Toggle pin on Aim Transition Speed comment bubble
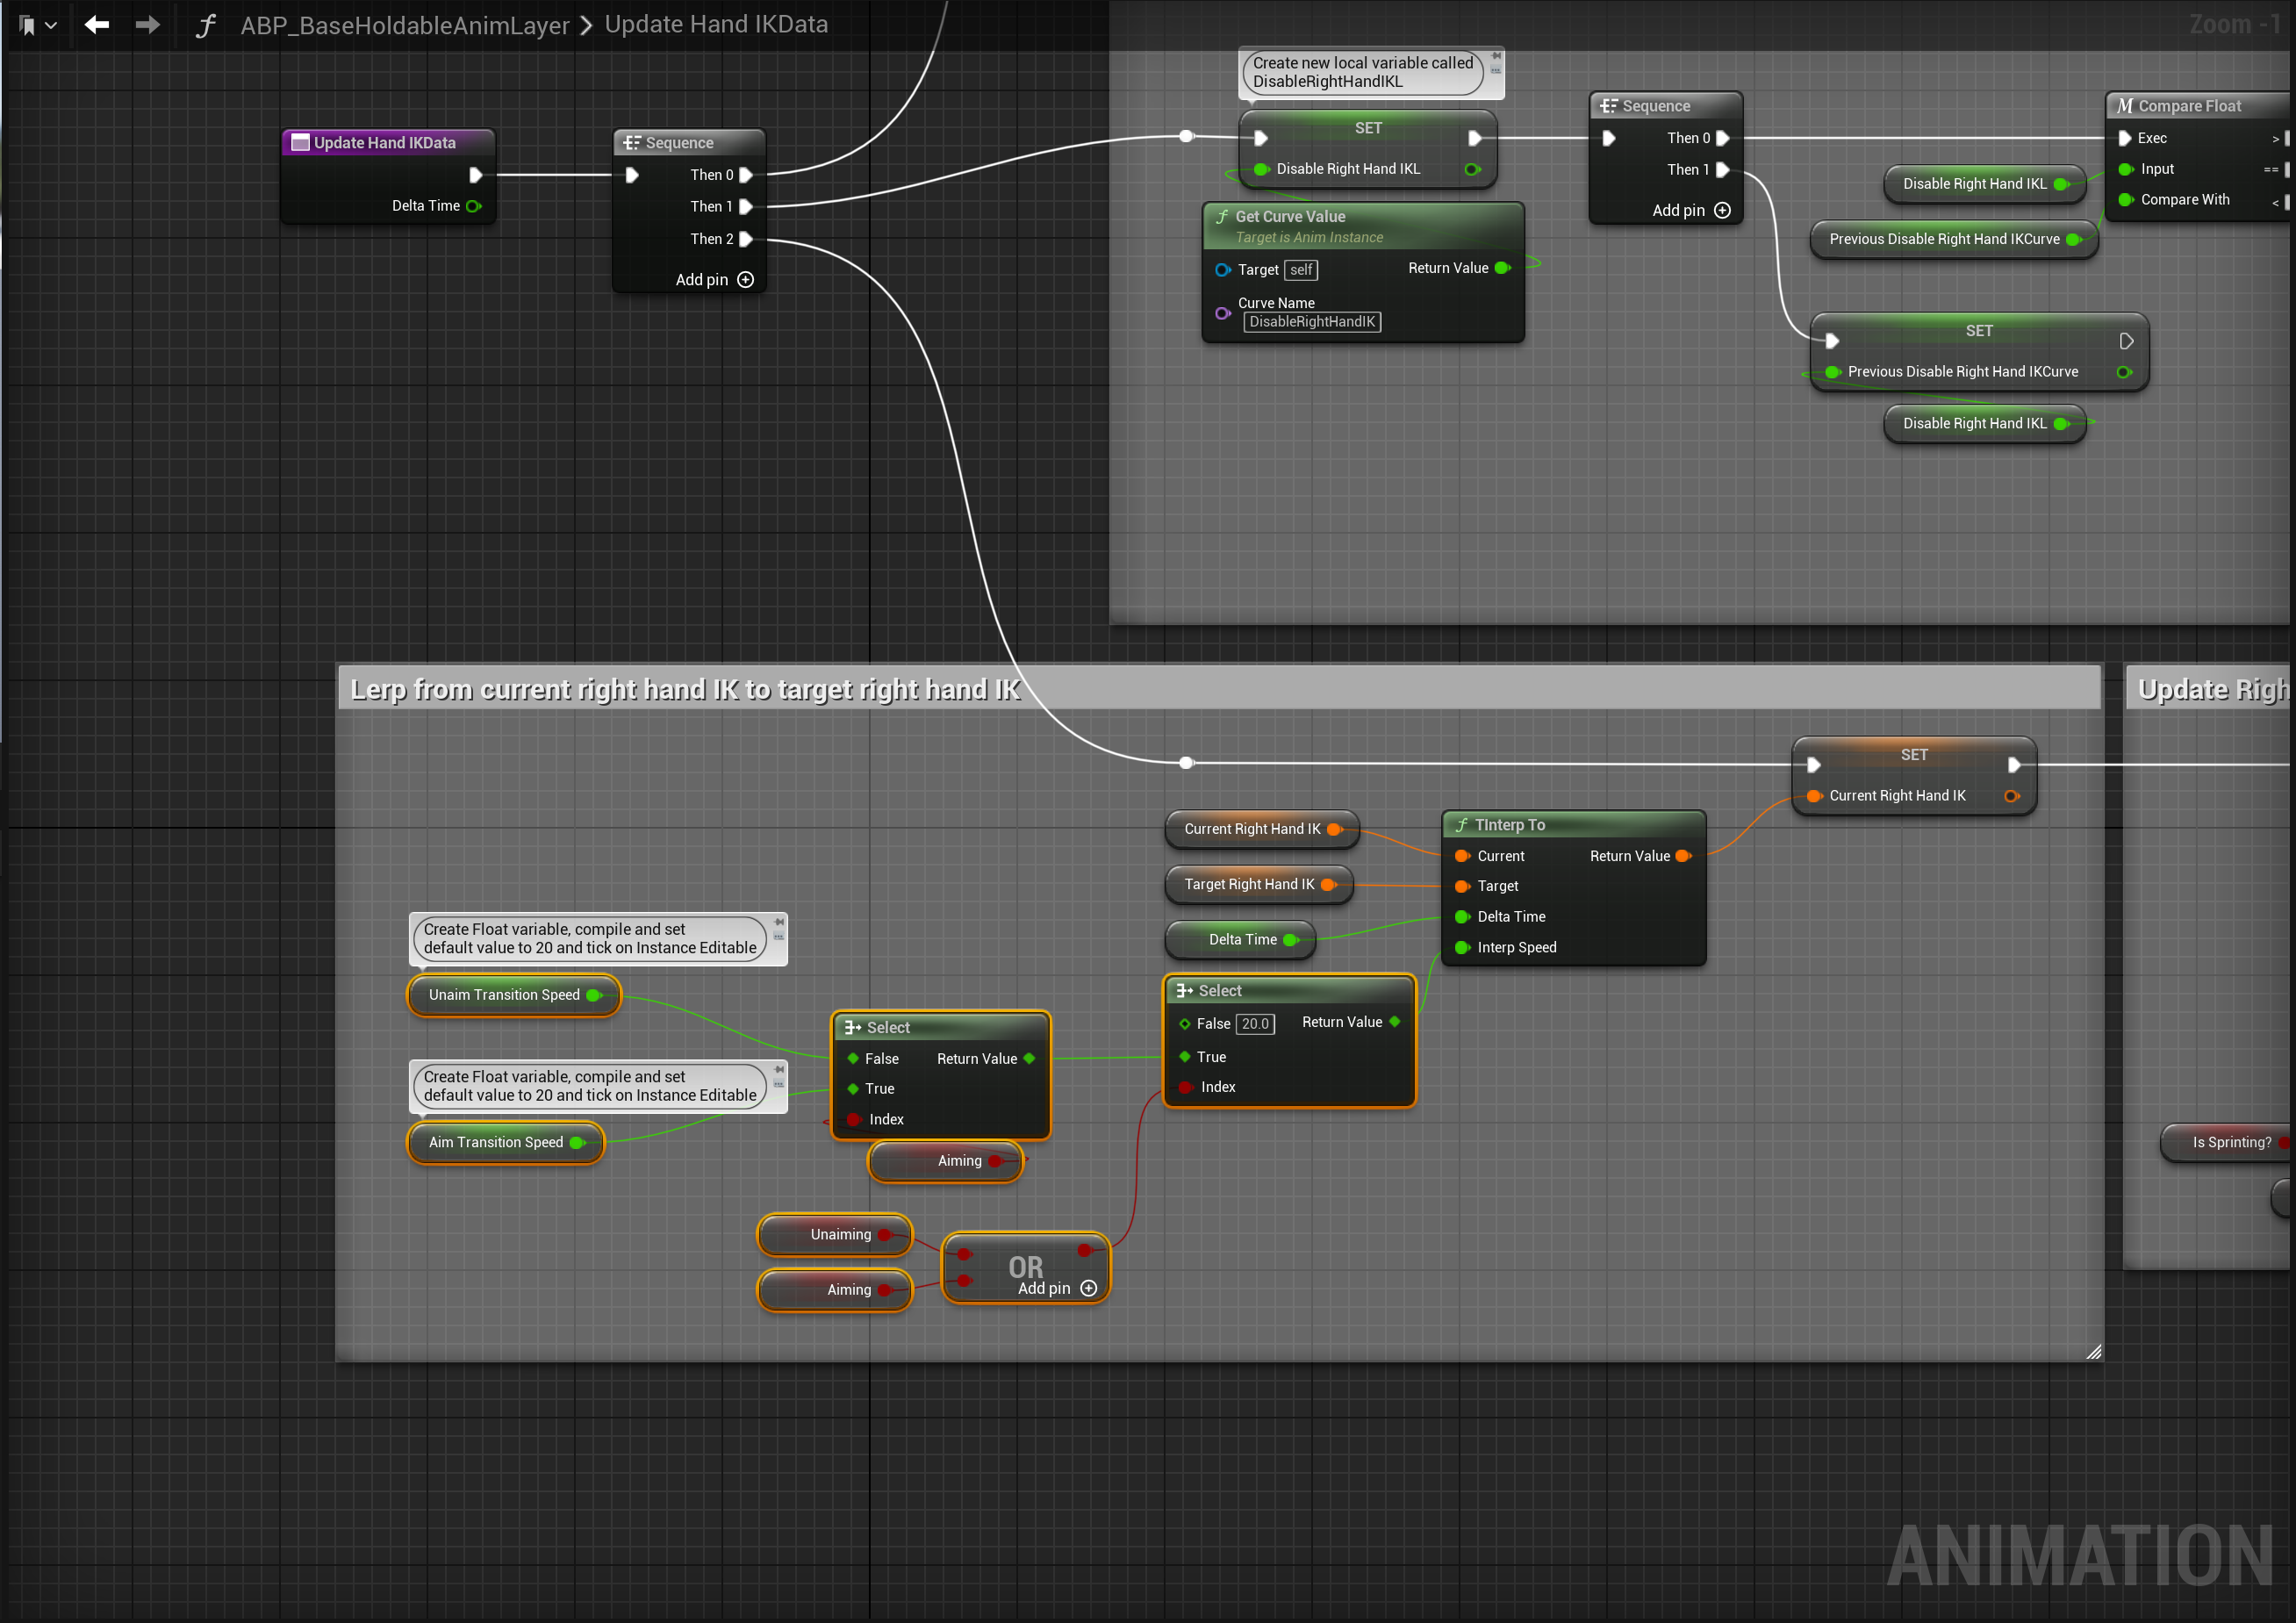Image resolution: width=2296 pixels, height=1623 pixels. [779, 1070]
